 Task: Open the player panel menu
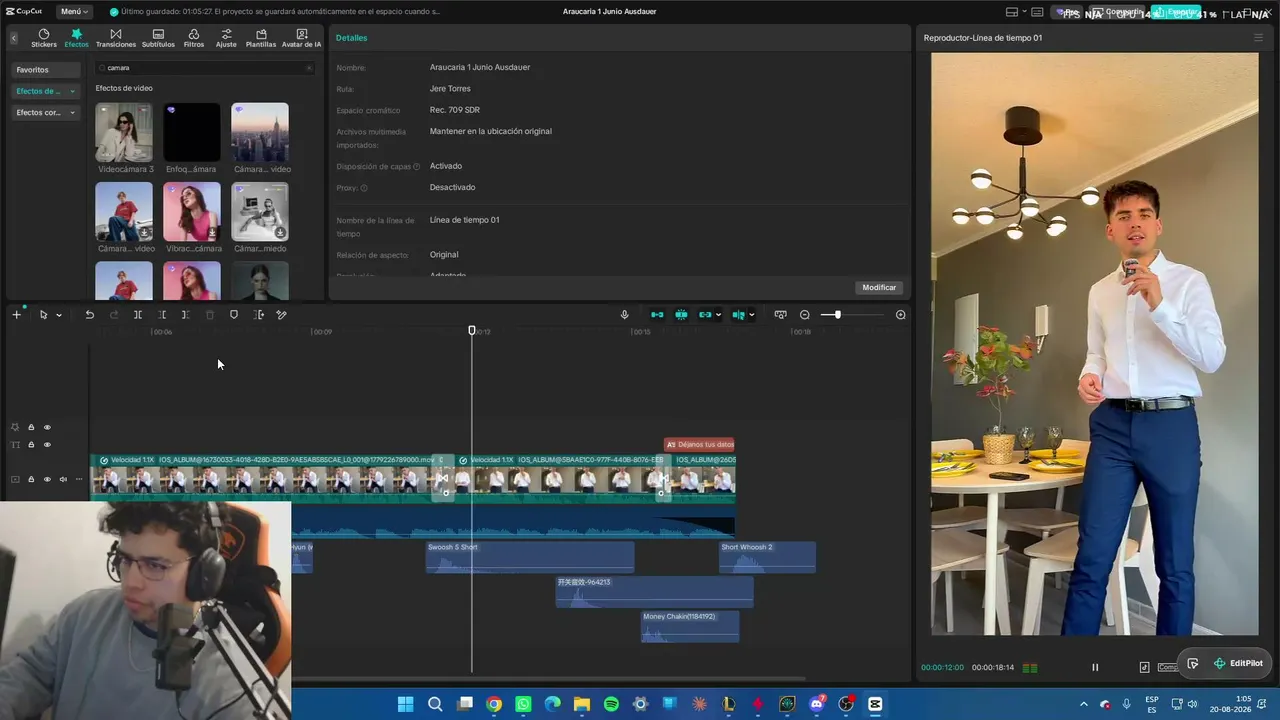pos(1258,38)
